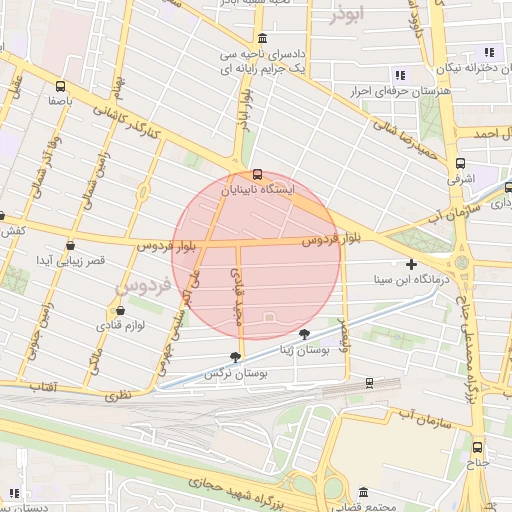The image size is (512, 512).
Task: Click the tree icon for بوستان نرگس
Action: pos(235,357)
